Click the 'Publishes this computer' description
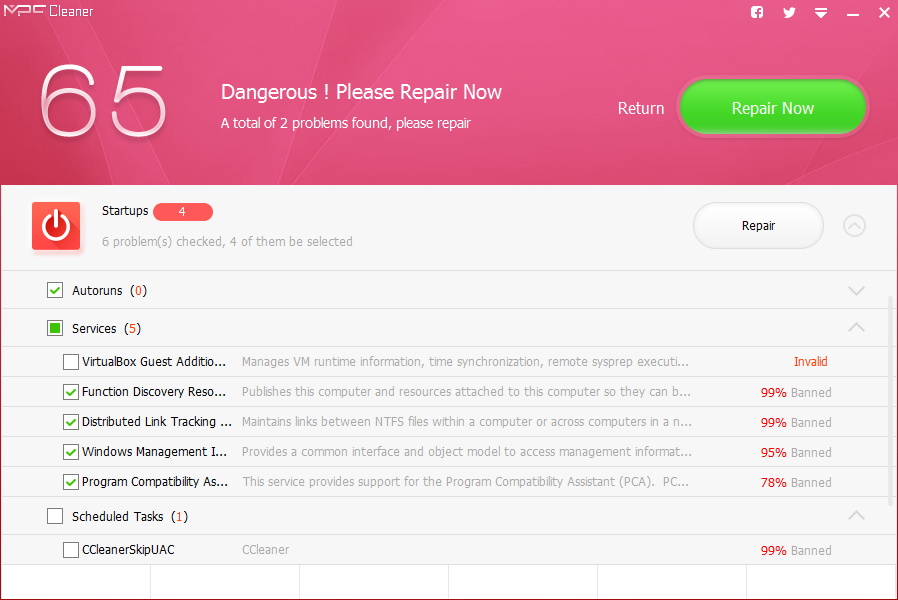898x600 pixels. click(466, 392)
